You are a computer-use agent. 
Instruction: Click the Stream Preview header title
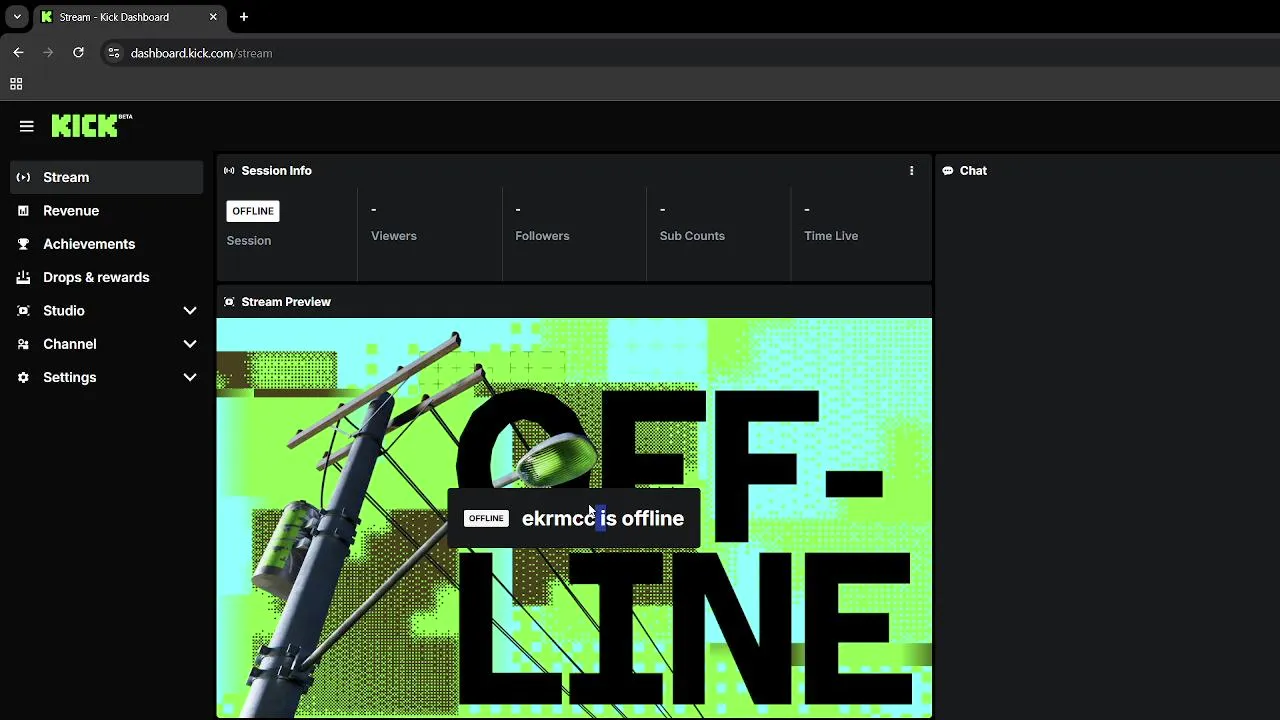pos(286,302)
